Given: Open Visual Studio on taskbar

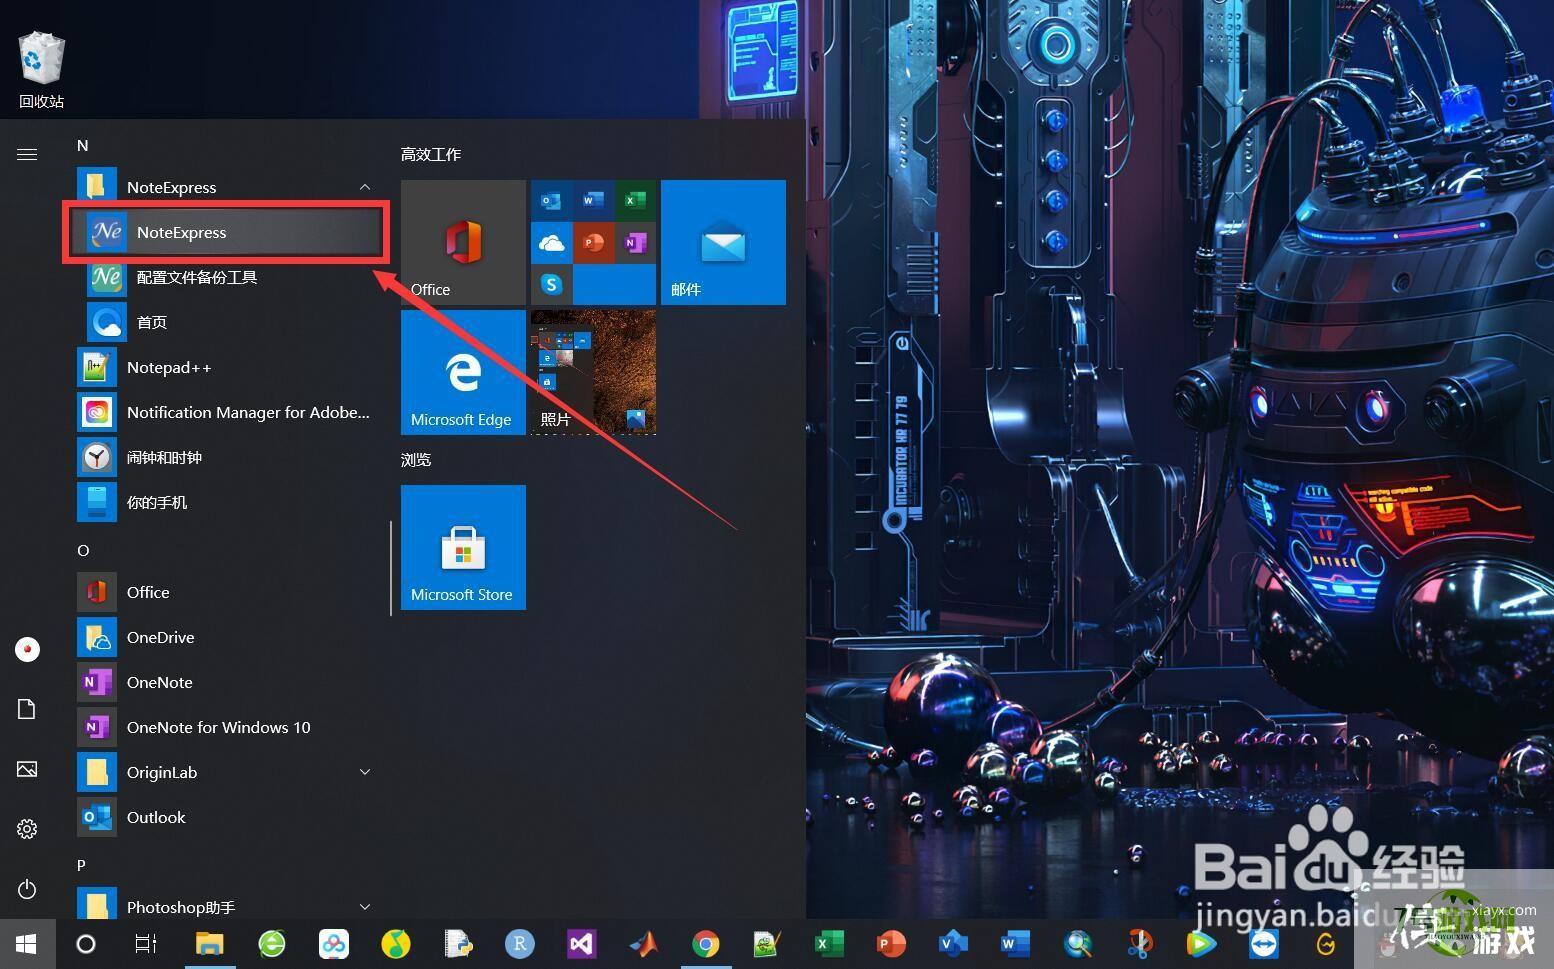Looking at the screenshot, I should [581, 943].
